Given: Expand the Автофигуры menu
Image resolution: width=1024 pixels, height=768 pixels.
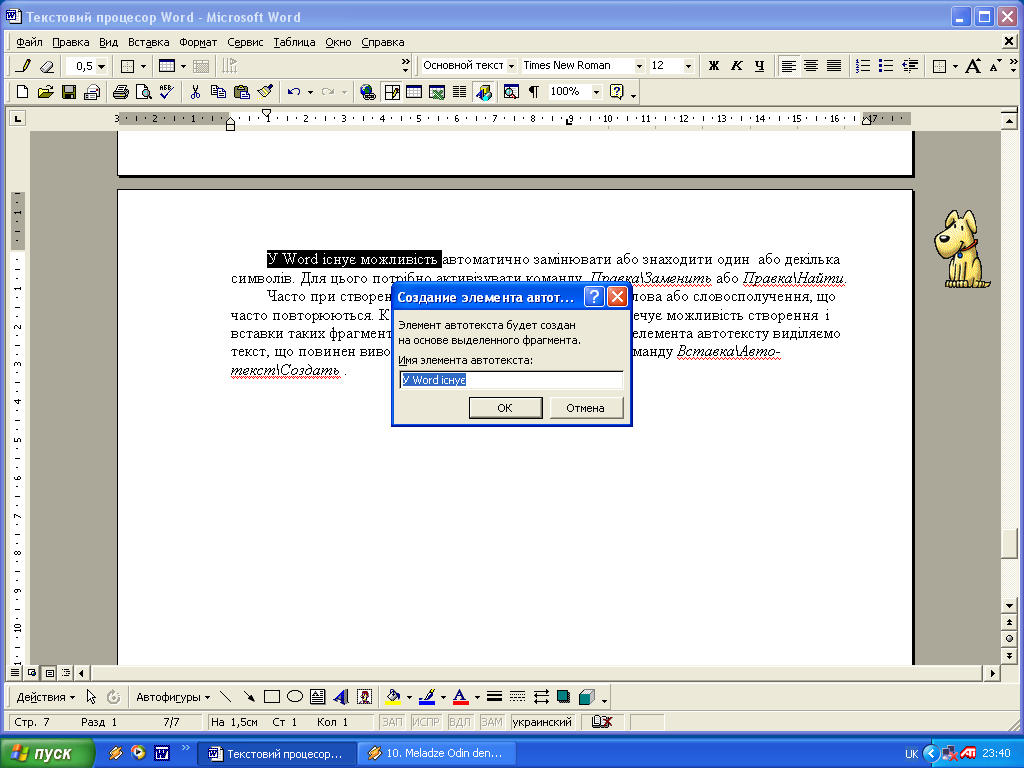Looking at the screenshot, I should 173,697.
